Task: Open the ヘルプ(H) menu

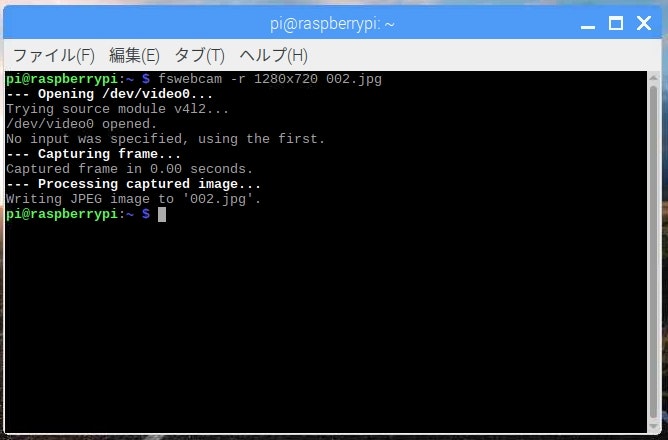Action: 274,55
